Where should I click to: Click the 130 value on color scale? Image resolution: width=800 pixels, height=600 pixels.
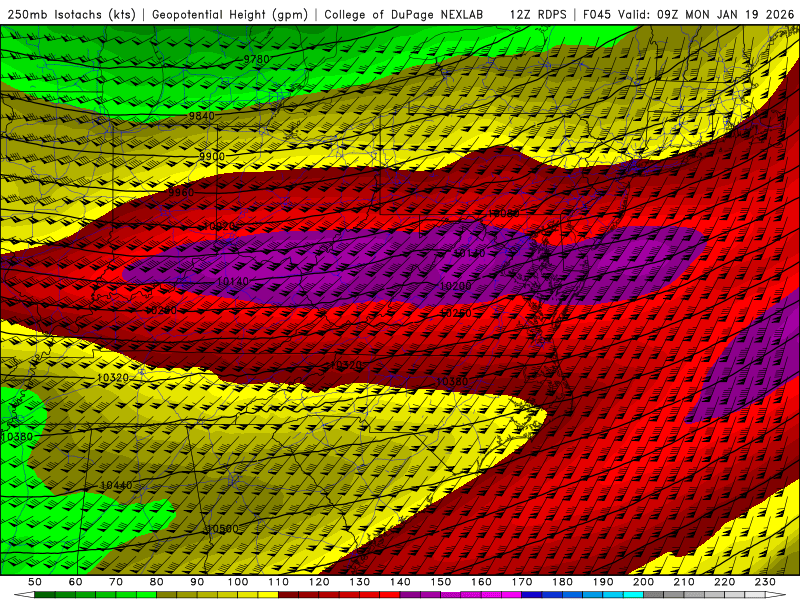click(360, 582)
